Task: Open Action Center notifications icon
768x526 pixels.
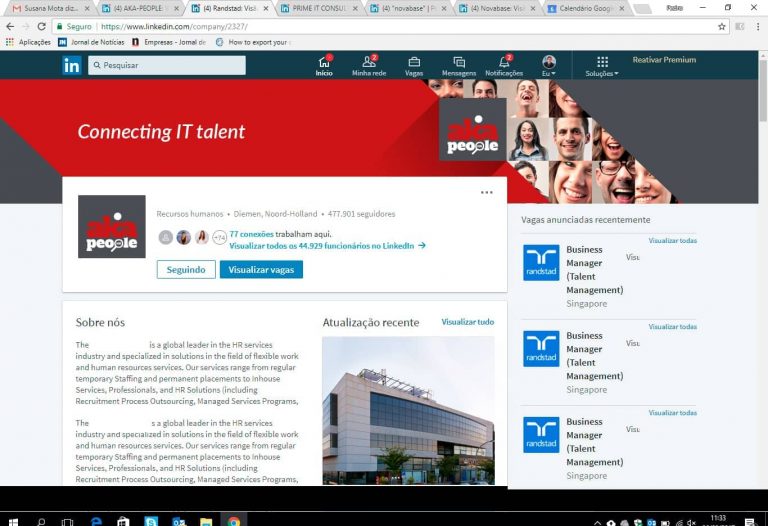Action: pyautogui.click(x=749, y=522)
